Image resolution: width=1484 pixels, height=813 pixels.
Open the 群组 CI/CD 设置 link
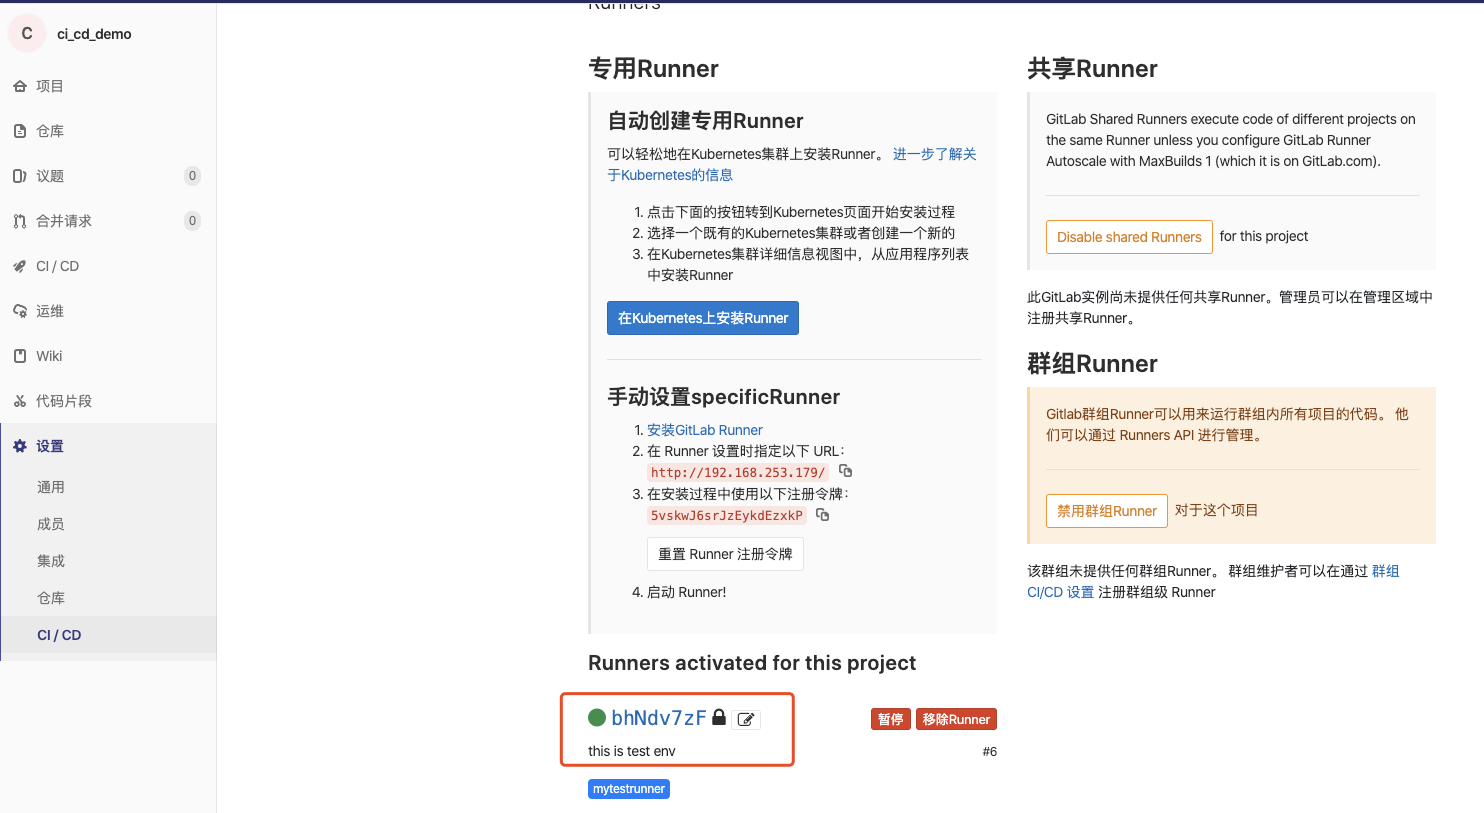pos(1213,582)
